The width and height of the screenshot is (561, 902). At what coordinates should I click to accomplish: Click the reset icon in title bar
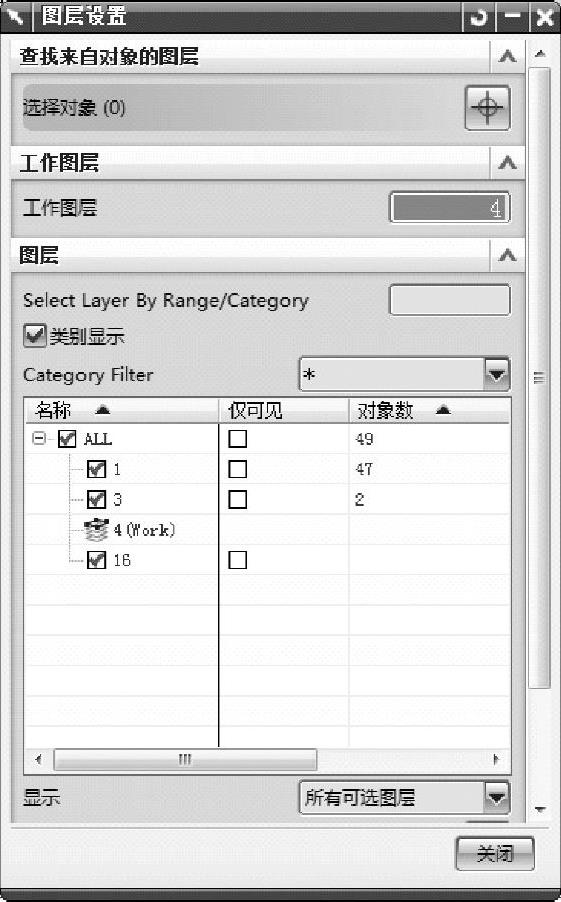pyautogui.click(x=478, y=17)
